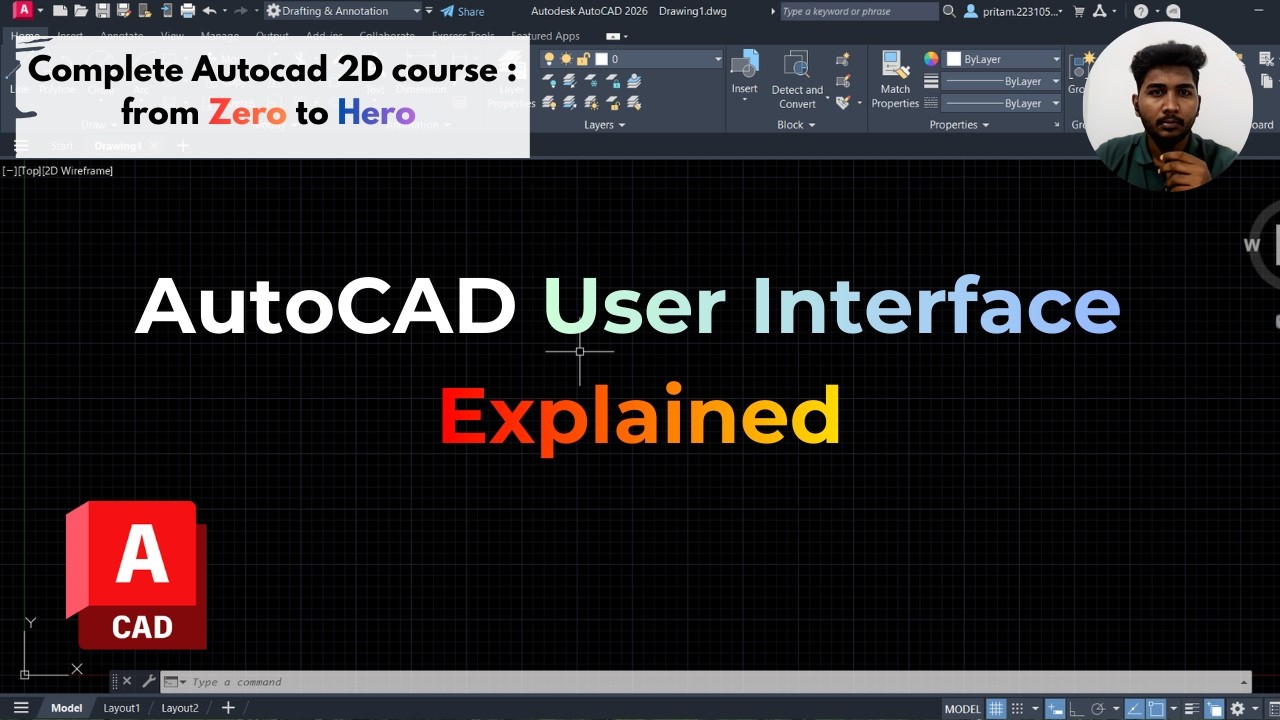Open the [Top] view control label
This screenshot has width=1280, height=720.
30,171
